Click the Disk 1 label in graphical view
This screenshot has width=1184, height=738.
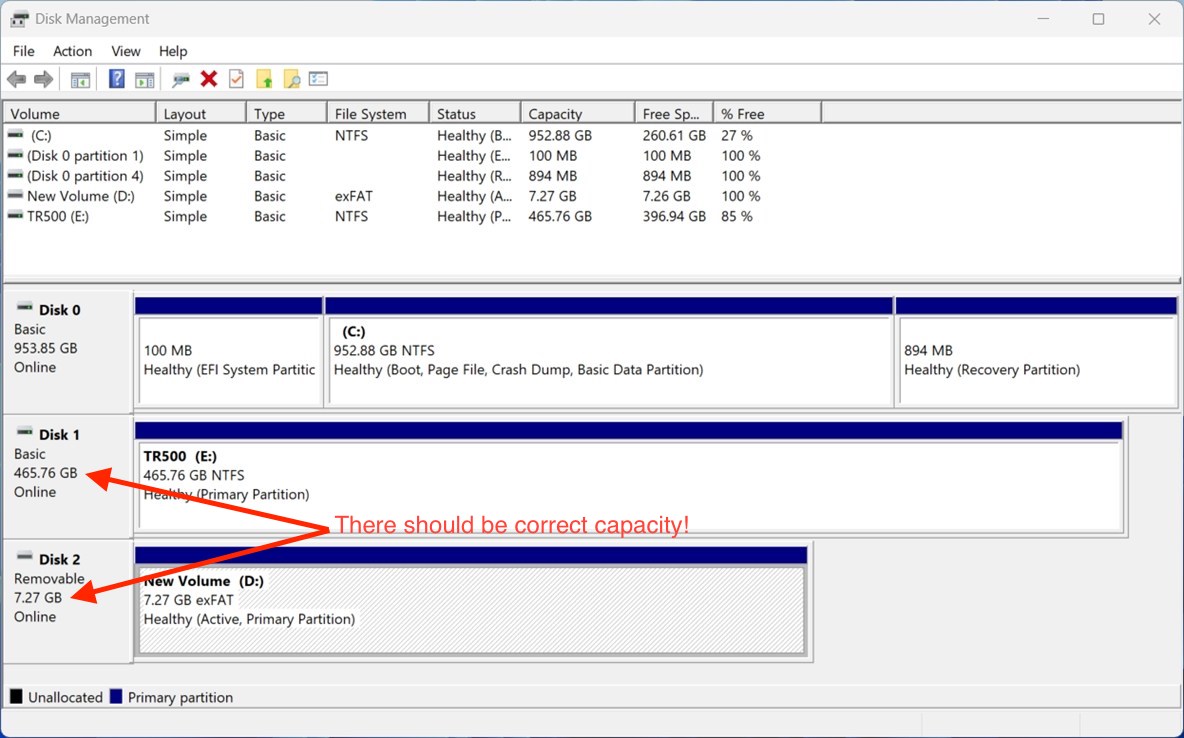59,434
